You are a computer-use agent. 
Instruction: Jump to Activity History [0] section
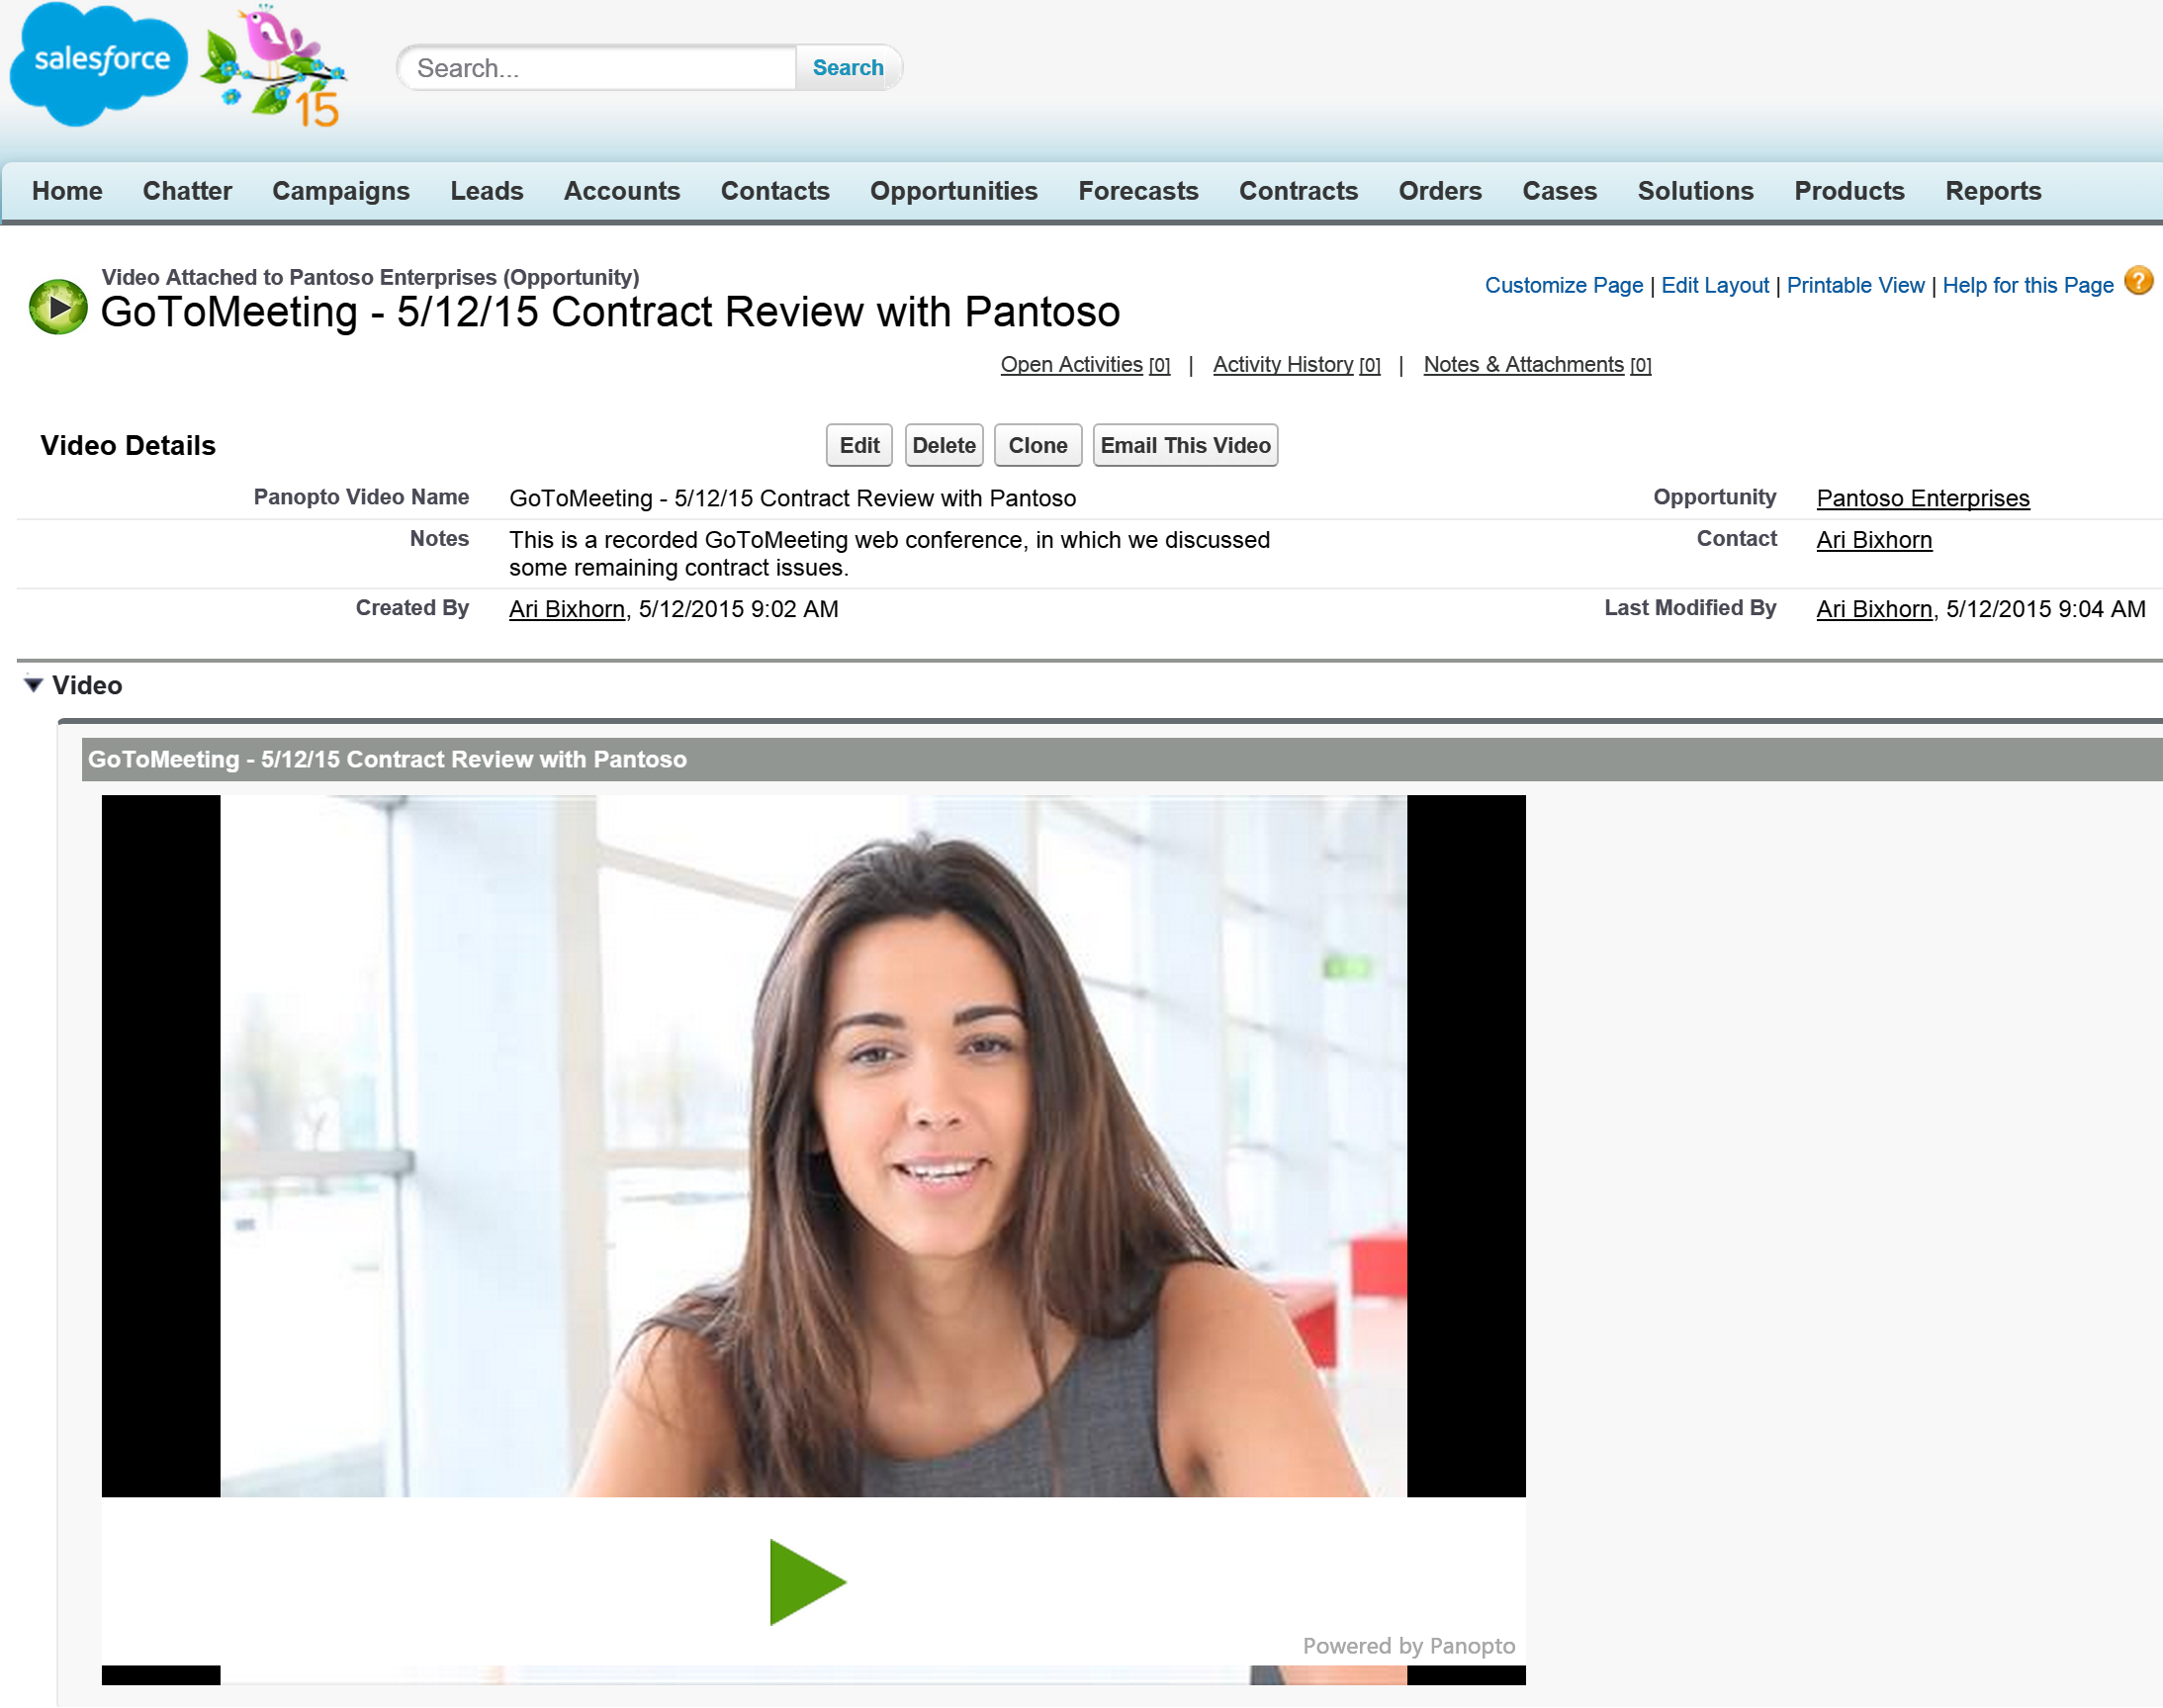[1296, 365]
